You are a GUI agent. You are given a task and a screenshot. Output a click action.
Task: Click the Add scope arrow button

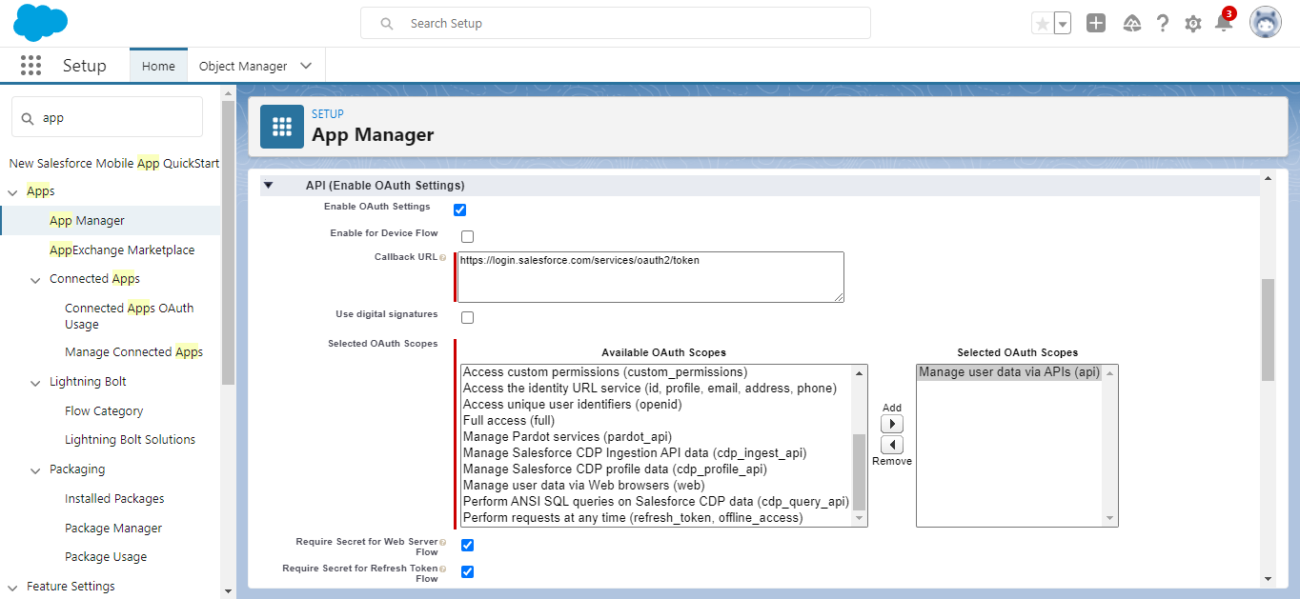point(891,424)
